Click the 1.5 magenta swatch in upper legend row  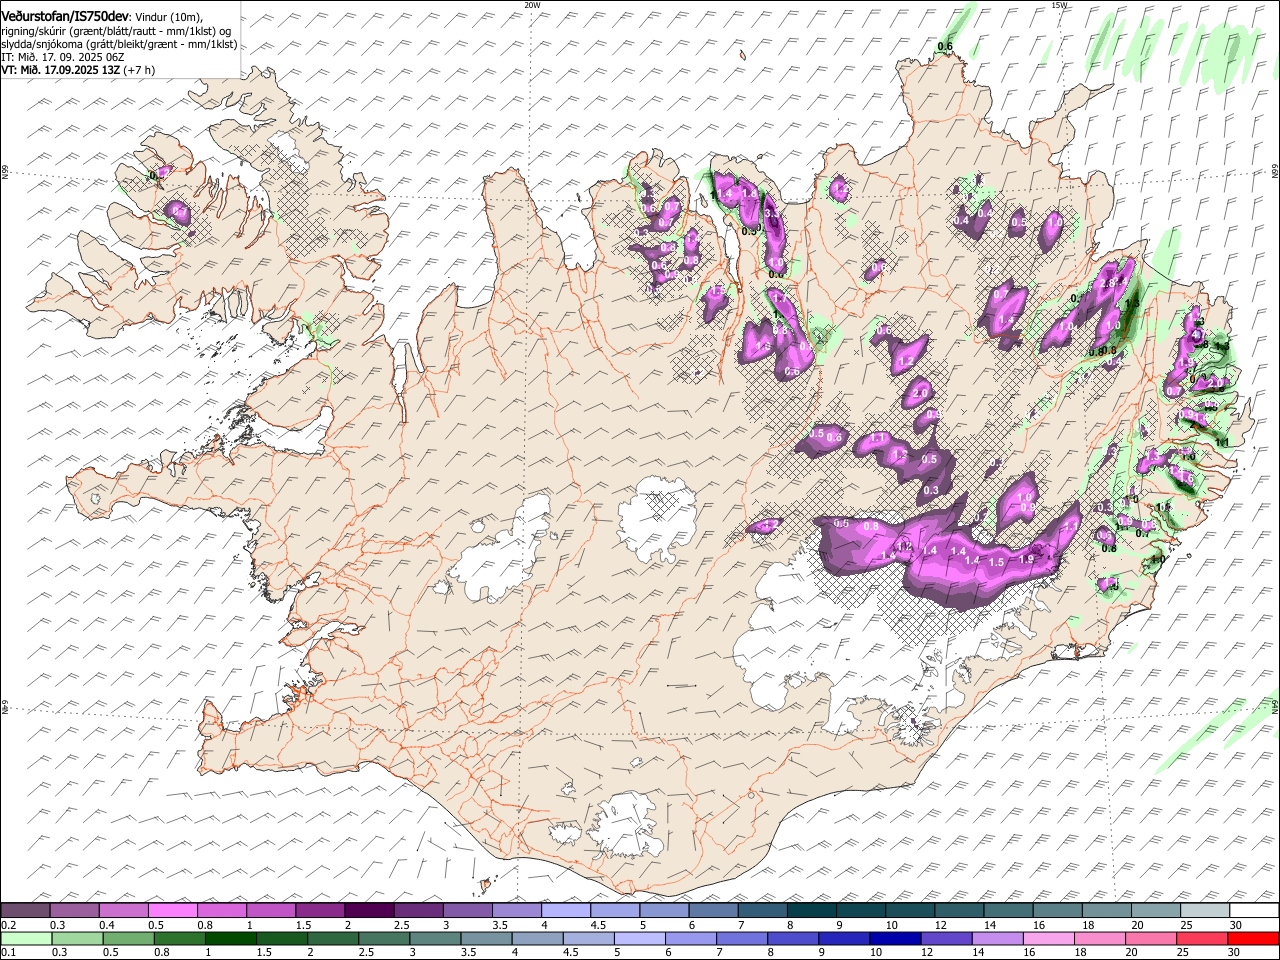[320, 910]
